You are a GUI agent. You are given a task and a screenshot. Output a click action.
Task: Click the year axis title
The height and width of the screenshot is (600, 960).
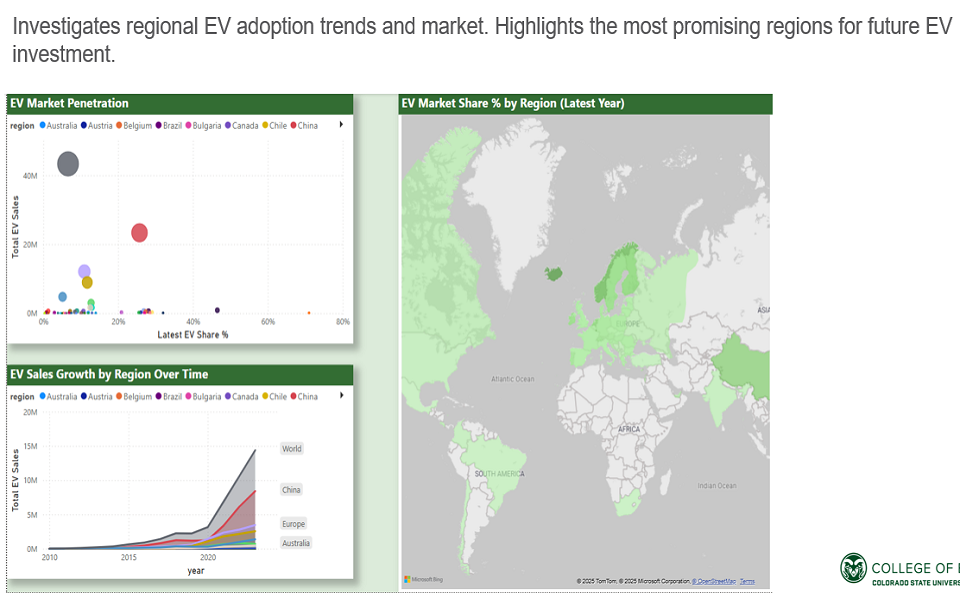(x=196, y=571)
